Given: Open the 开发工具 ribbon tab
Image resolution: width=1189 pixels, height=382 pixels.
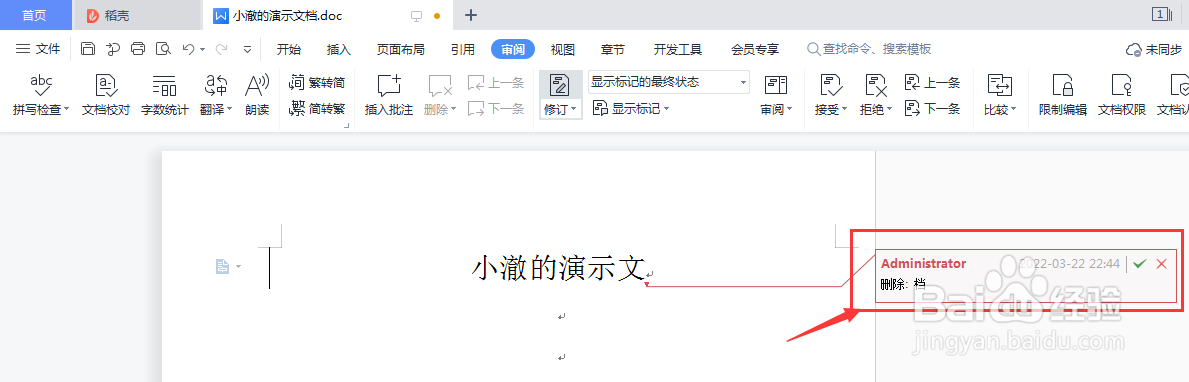Looking at the screenshot, I should [678, 49].
